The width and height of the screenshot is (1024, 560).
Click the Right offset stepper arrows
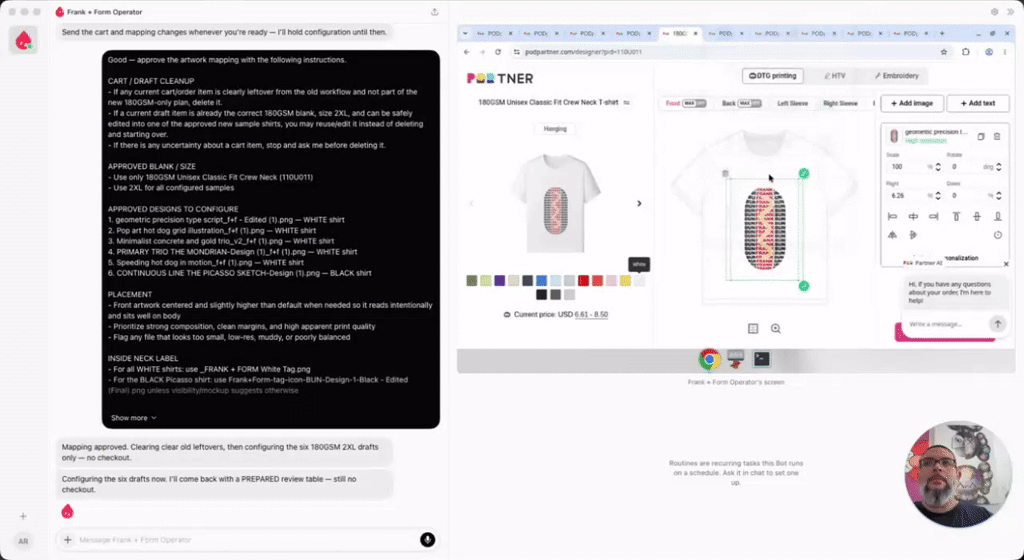point(938,196)
